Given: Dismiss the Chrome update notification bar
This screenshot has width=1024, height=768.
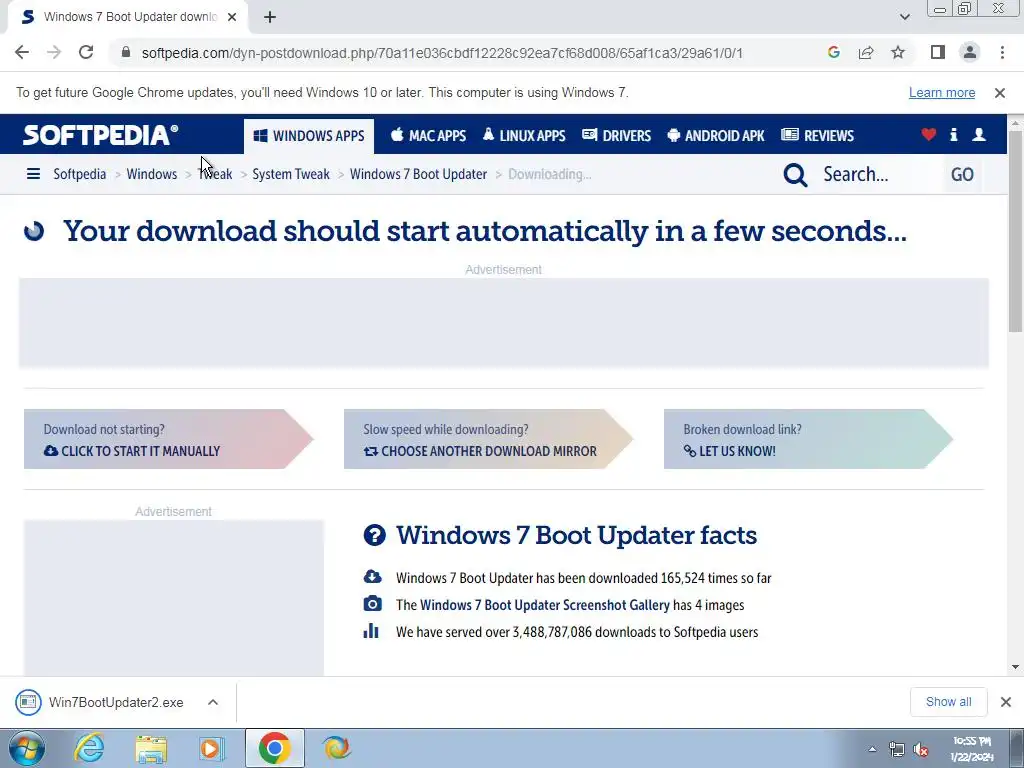Looking at the screenshot, I should point(1000,93).
